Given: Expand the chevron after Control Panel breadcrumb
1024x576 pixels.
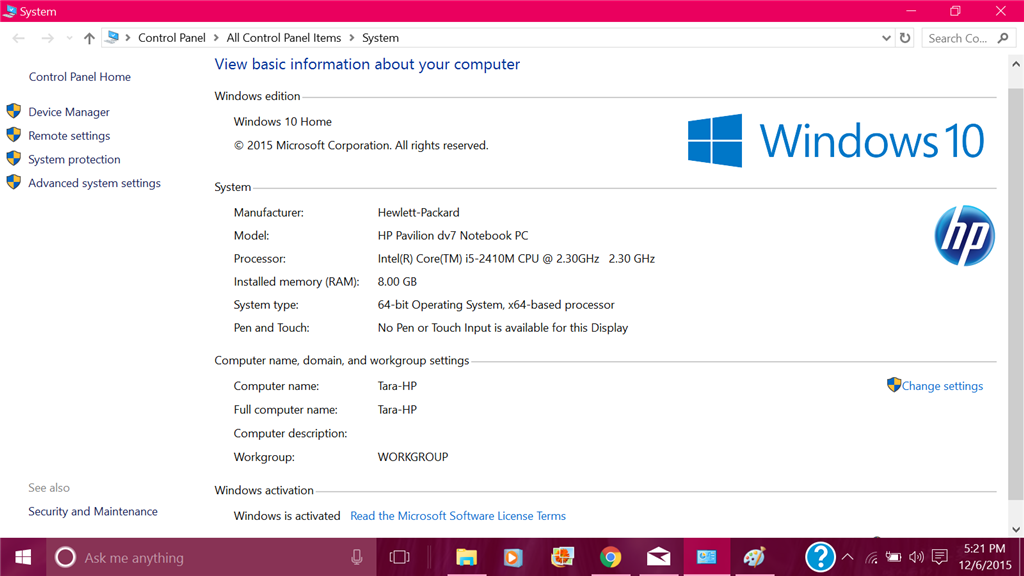Looking at the screenshot, I should (x=216, y=38).
